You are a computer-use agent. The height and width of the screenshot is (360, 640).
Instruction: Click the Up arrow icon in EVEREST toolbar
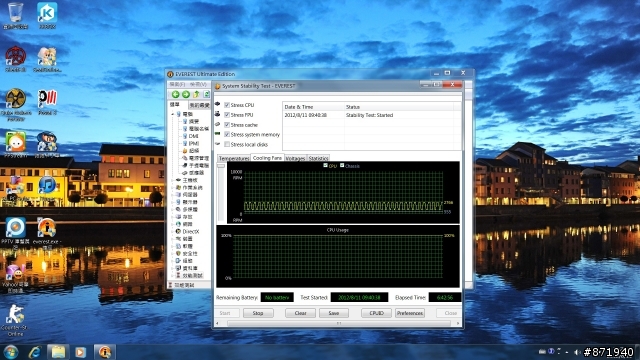(x=196, y=94)
